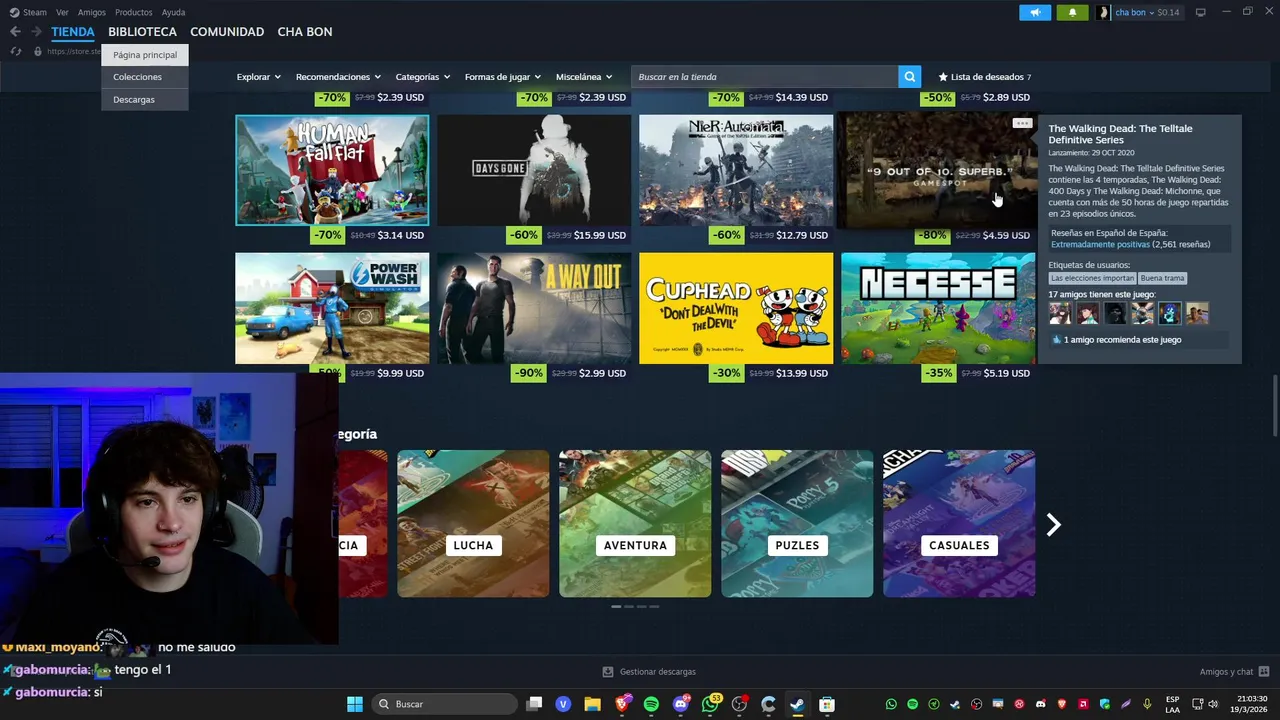This screenshot has height=720, width=1280.
Task: Open Brave browser from the taskbar
Action: 622,704
